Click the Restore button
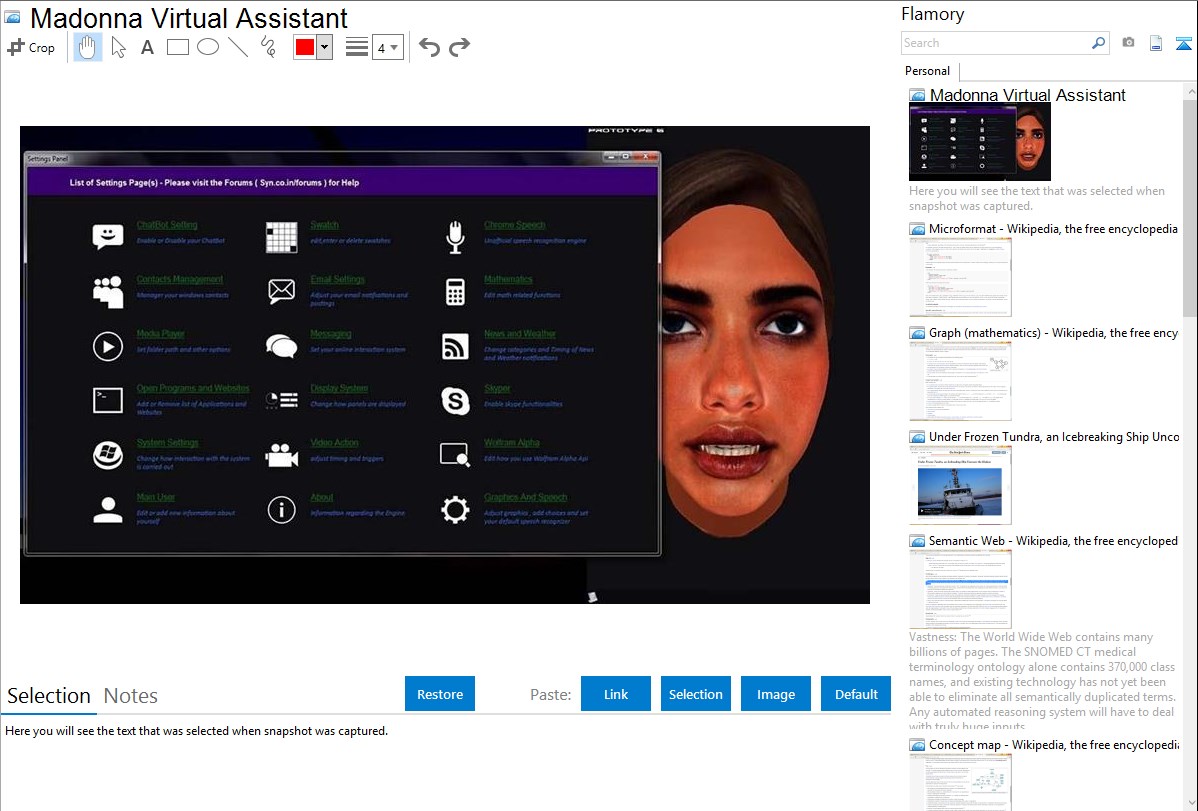Viewport: 1198px width, 811px height. click(x=440, y=694)
